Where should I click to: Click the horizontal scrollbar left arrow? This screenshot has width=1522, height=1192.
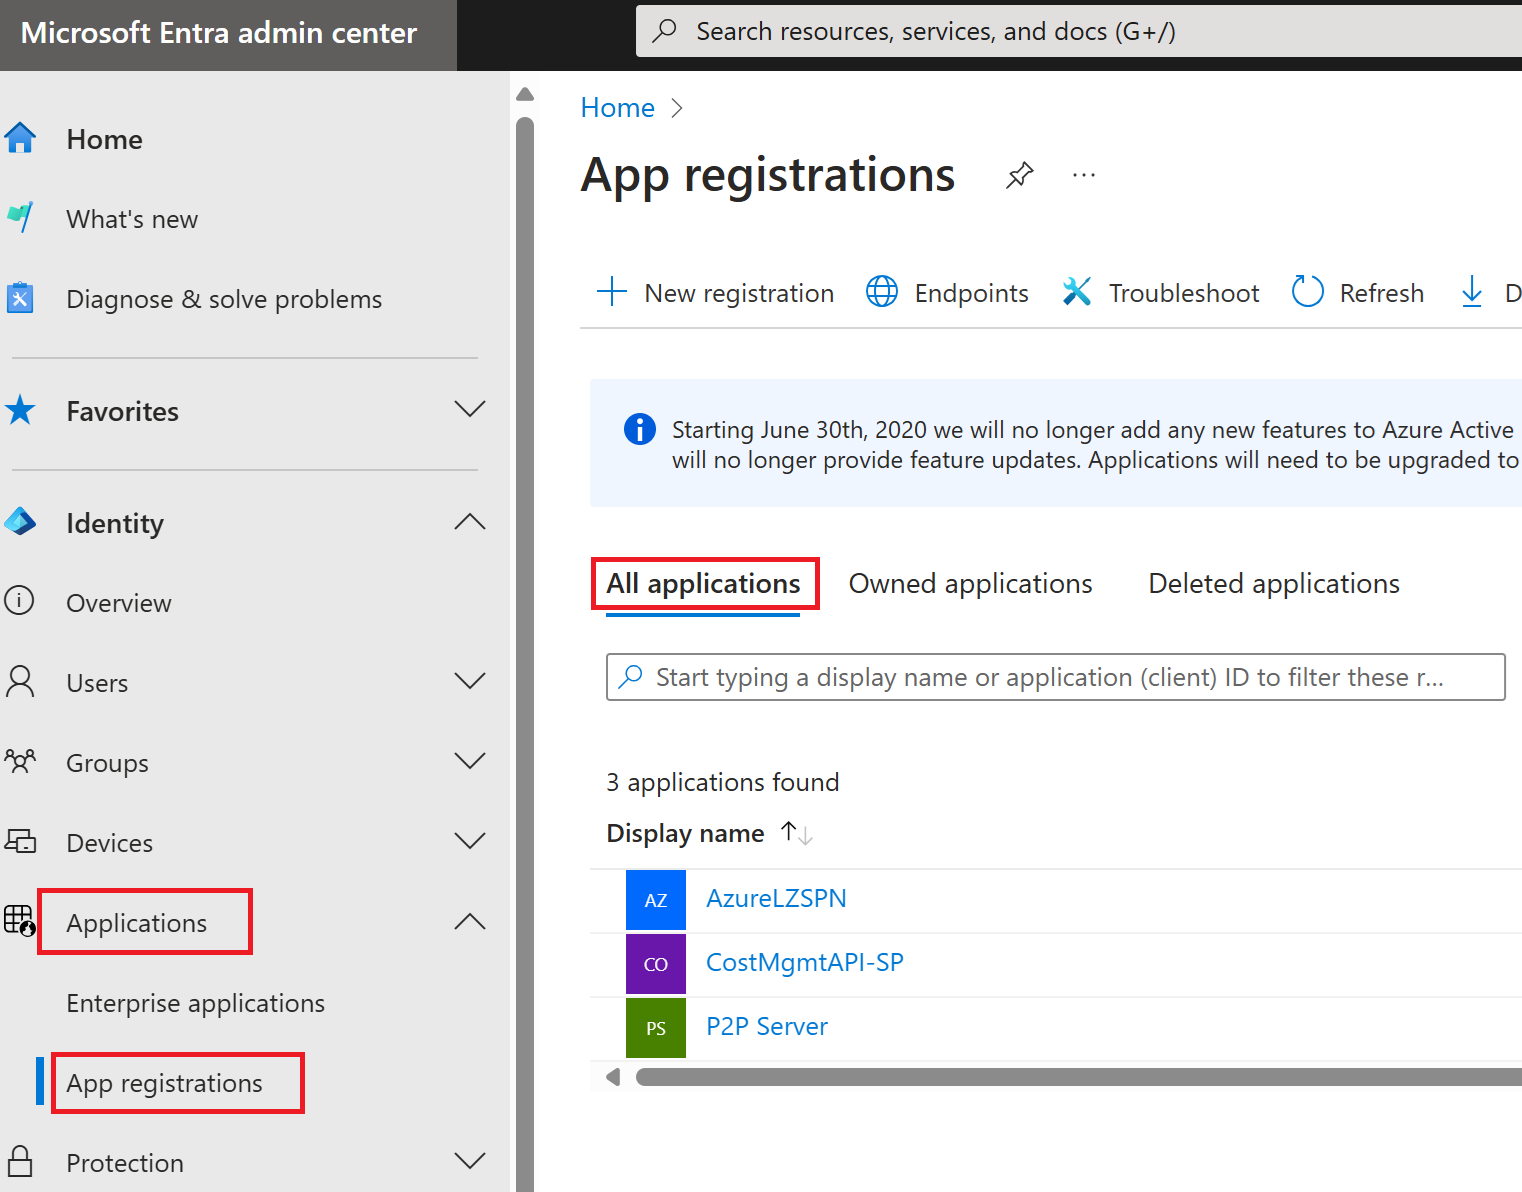[x=613, y=1077]
